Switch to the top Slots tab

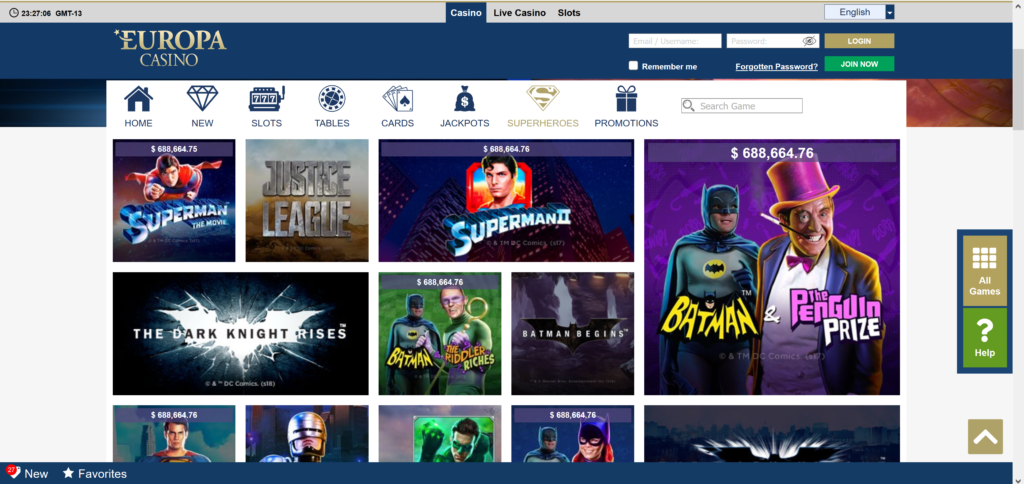[x=569, y=12]
